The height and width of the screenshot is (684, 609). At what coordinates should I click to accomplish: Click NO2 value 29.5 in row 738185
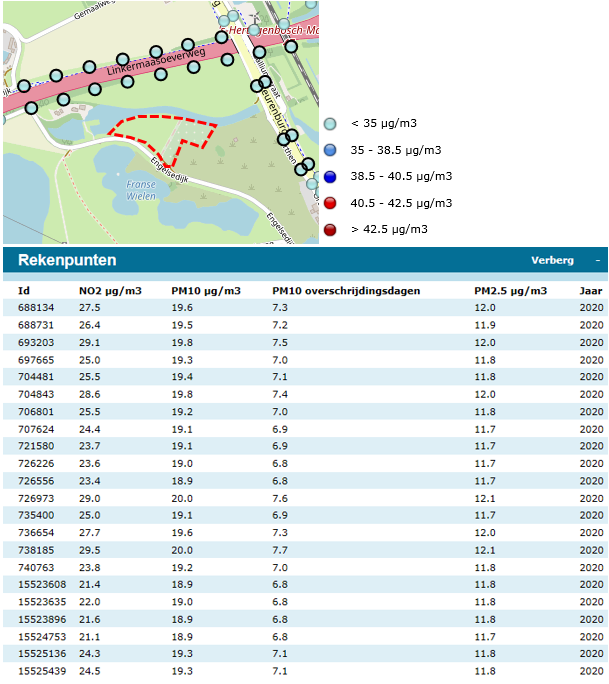pos(89,550)
